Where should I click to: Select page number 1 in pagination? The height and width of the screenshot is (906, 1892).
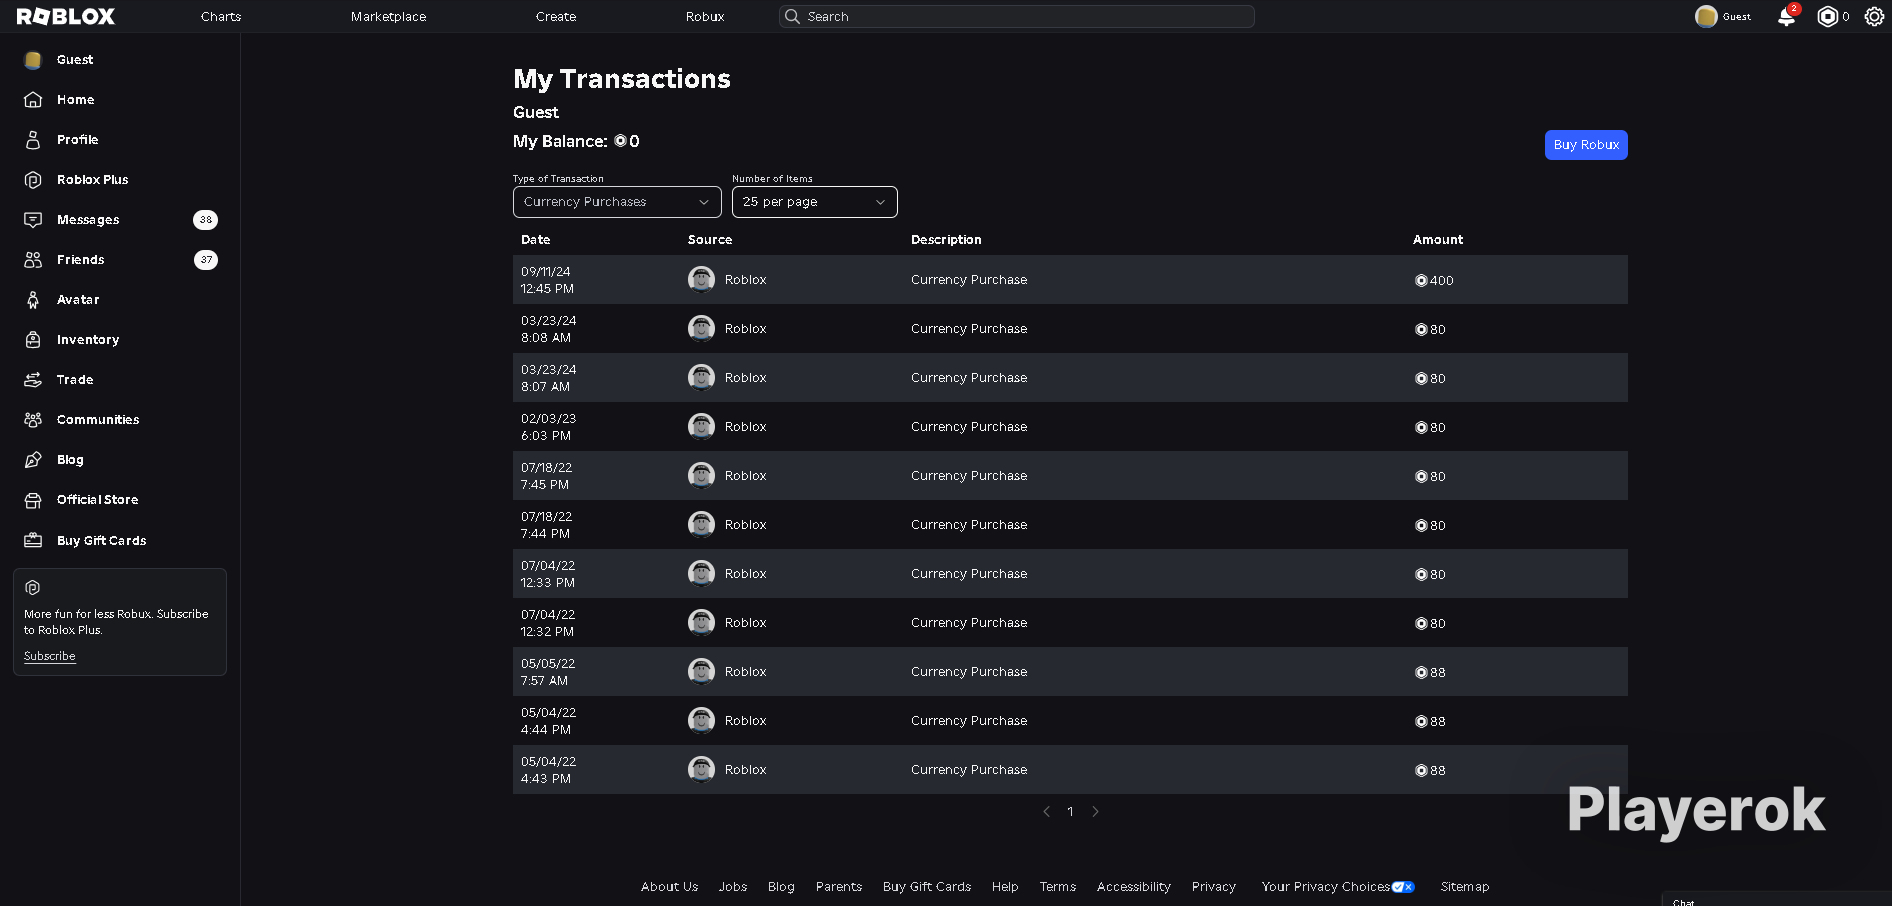1070,812
